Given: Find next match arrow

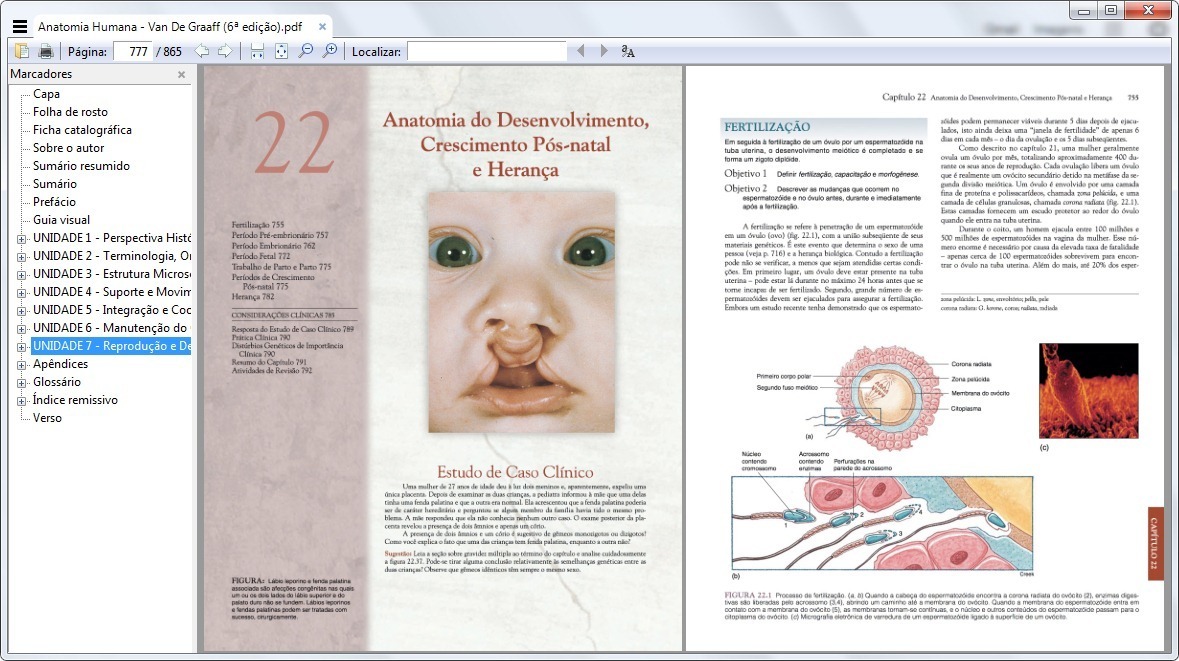Looking at the screenshot, I should tap(603, 51).
